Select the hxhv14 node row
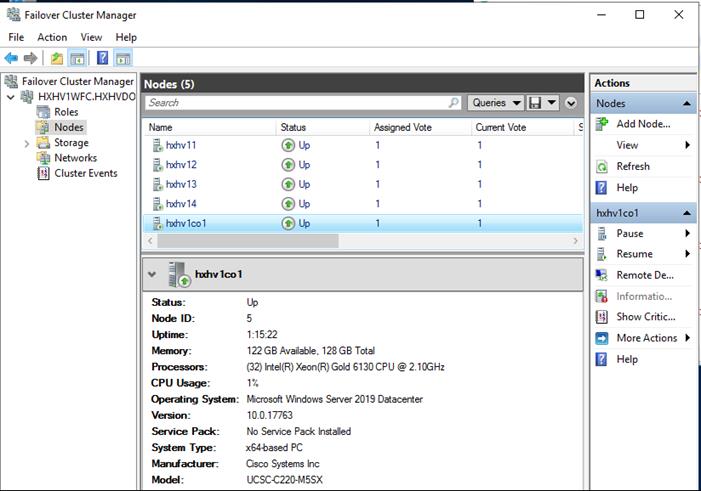The image size is (701, 491). click(x=363, y=204)
